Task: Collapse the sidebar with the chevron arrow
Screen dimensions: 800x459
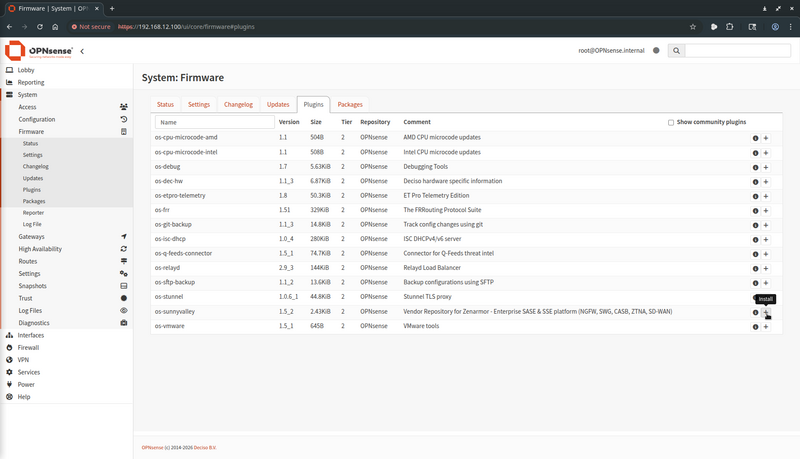Action: [82, 51]
